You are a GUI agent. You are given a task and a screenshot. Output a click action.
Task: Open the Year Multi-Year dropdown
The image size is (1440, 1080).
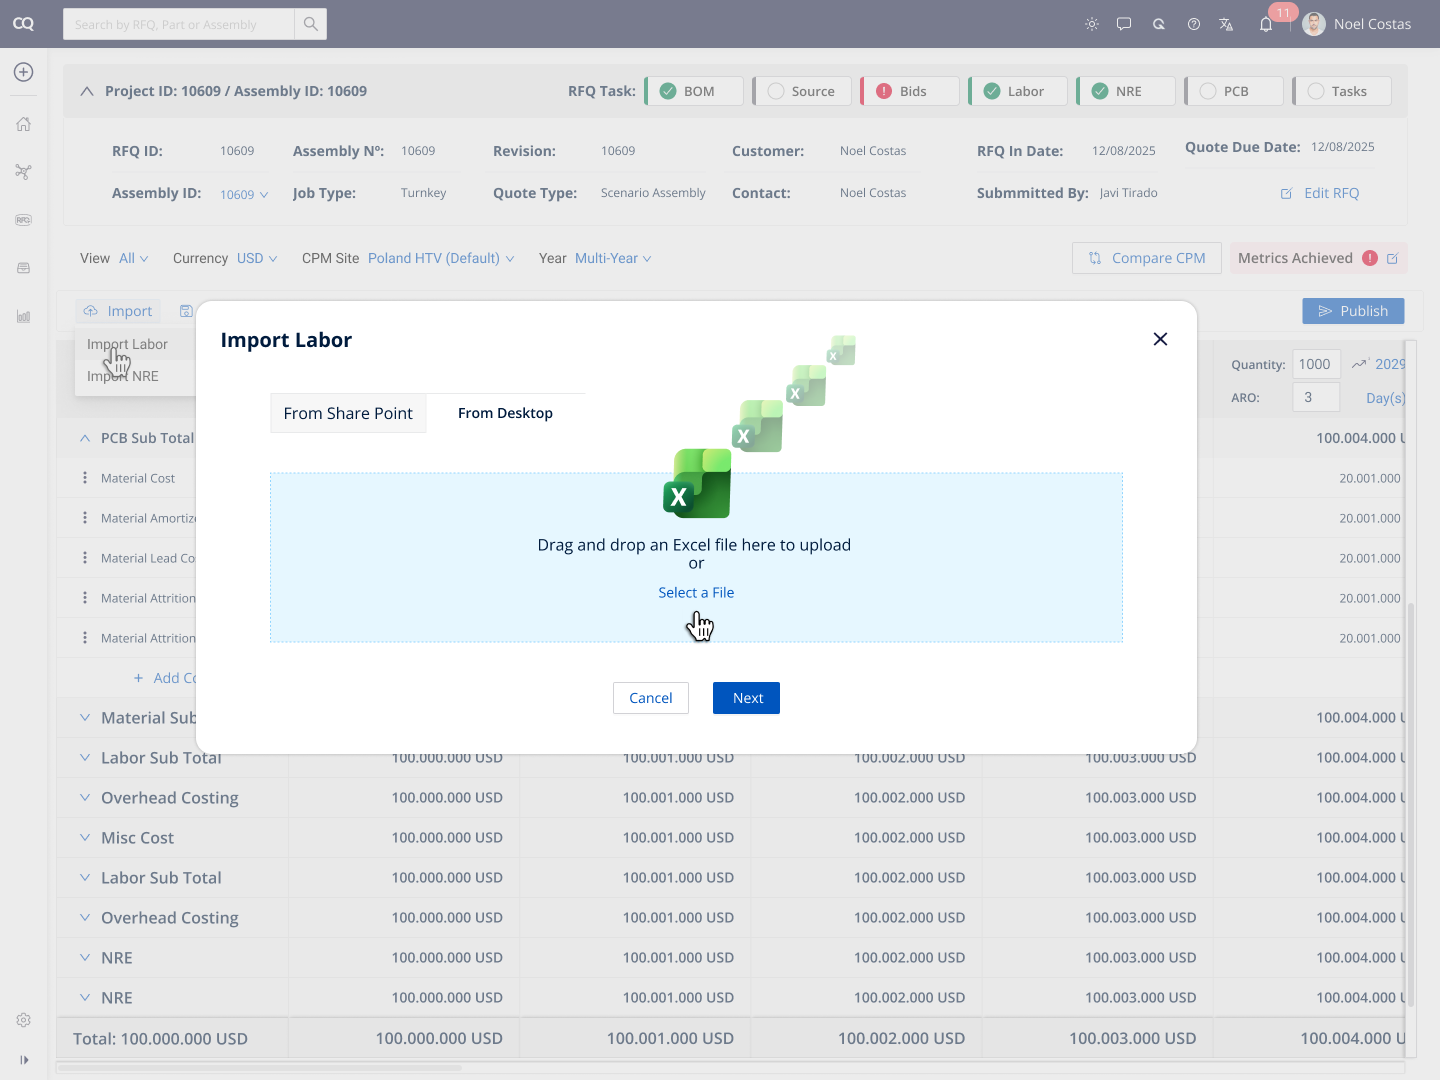coord(613,258)
